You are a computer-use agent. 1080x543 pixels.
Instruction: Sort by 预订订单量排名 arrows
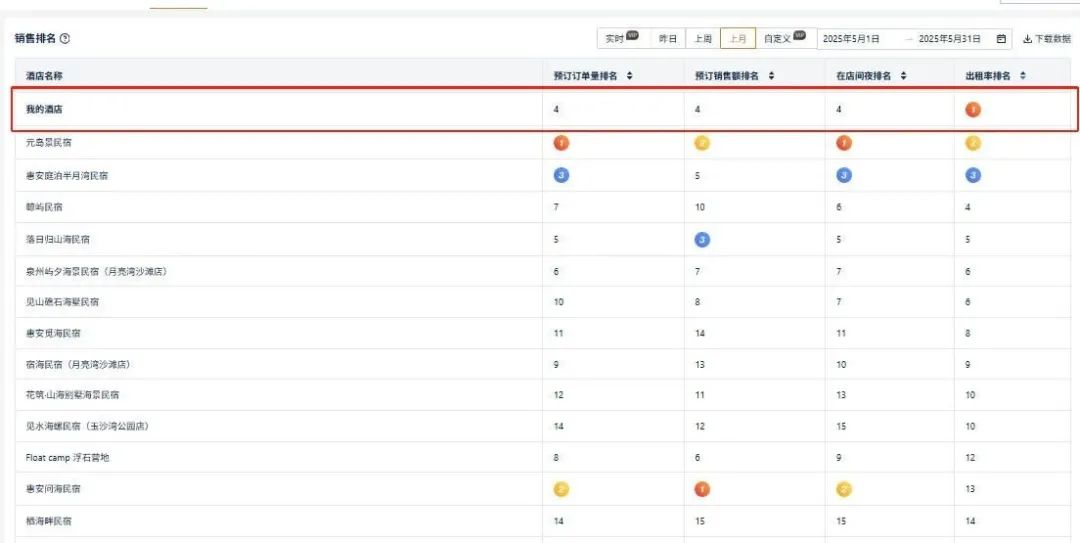point(629,76)
